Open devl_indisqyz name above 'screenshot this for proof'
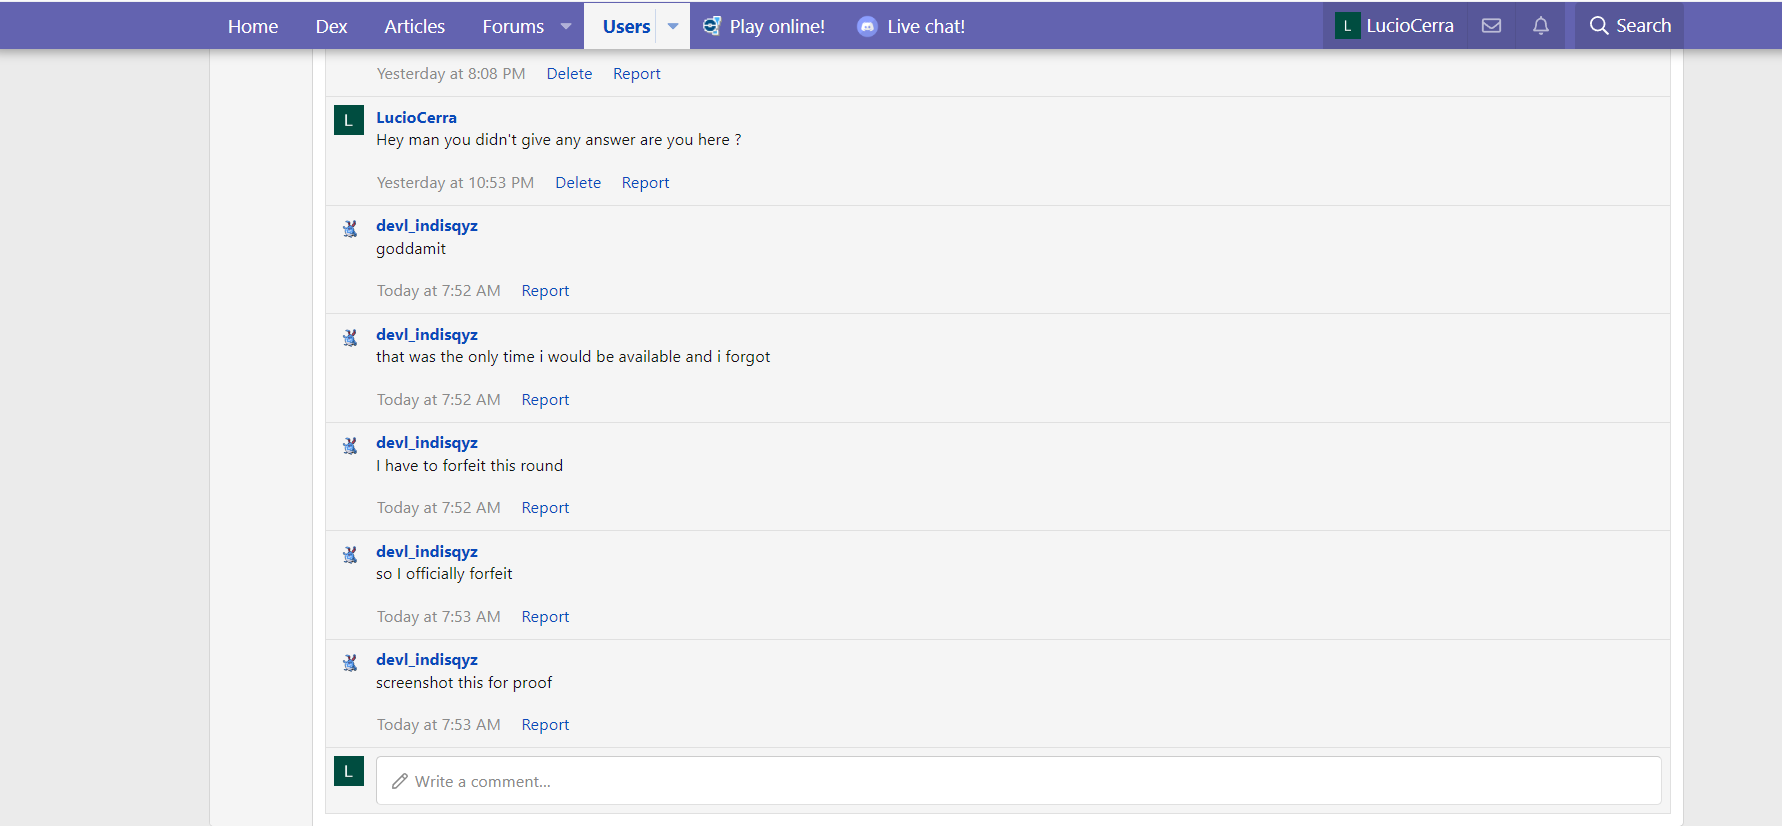1782x826 pixels. [x=427, y=660]
